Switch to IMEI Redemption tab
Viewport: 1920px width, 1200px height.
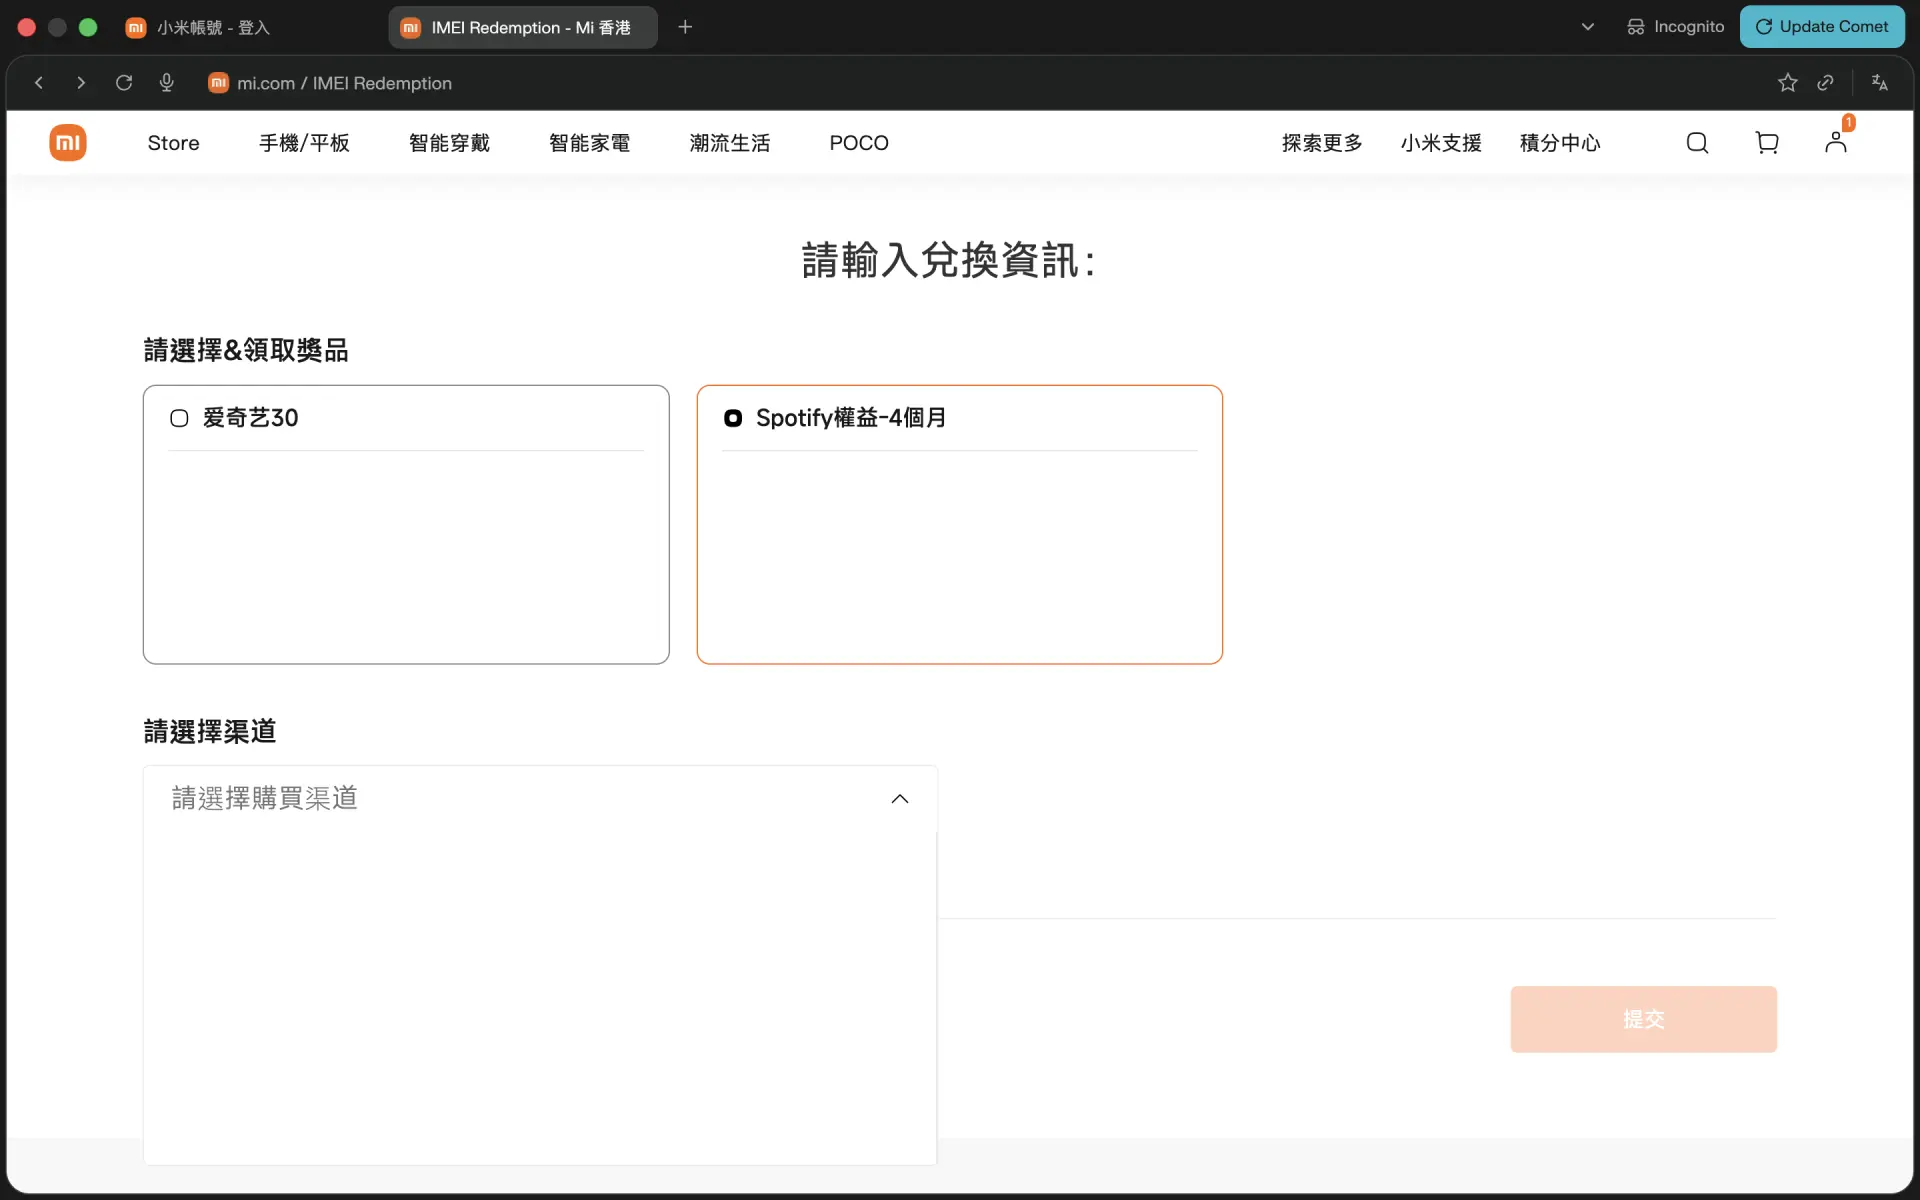523,27
